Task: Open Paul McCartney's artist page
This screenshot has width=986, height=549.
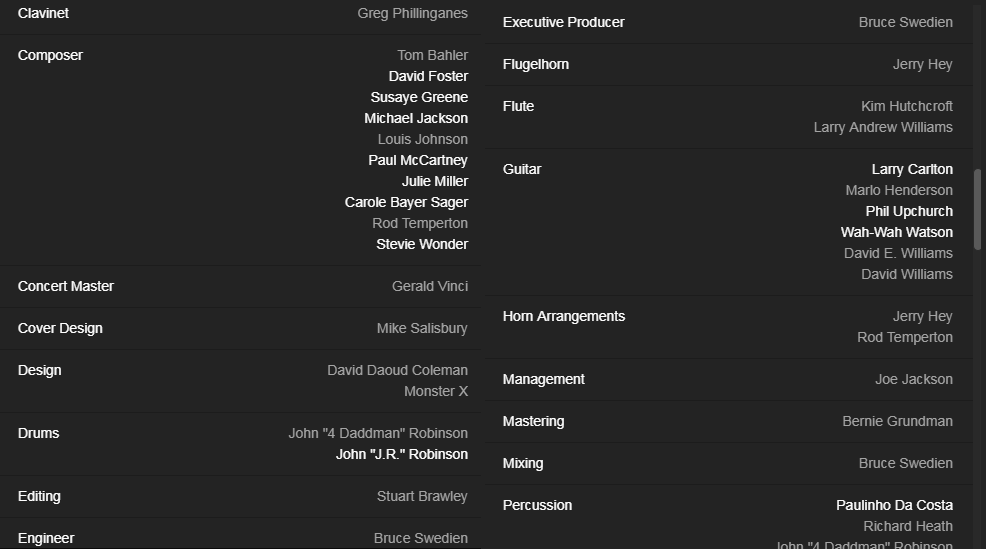Action: 418,160
